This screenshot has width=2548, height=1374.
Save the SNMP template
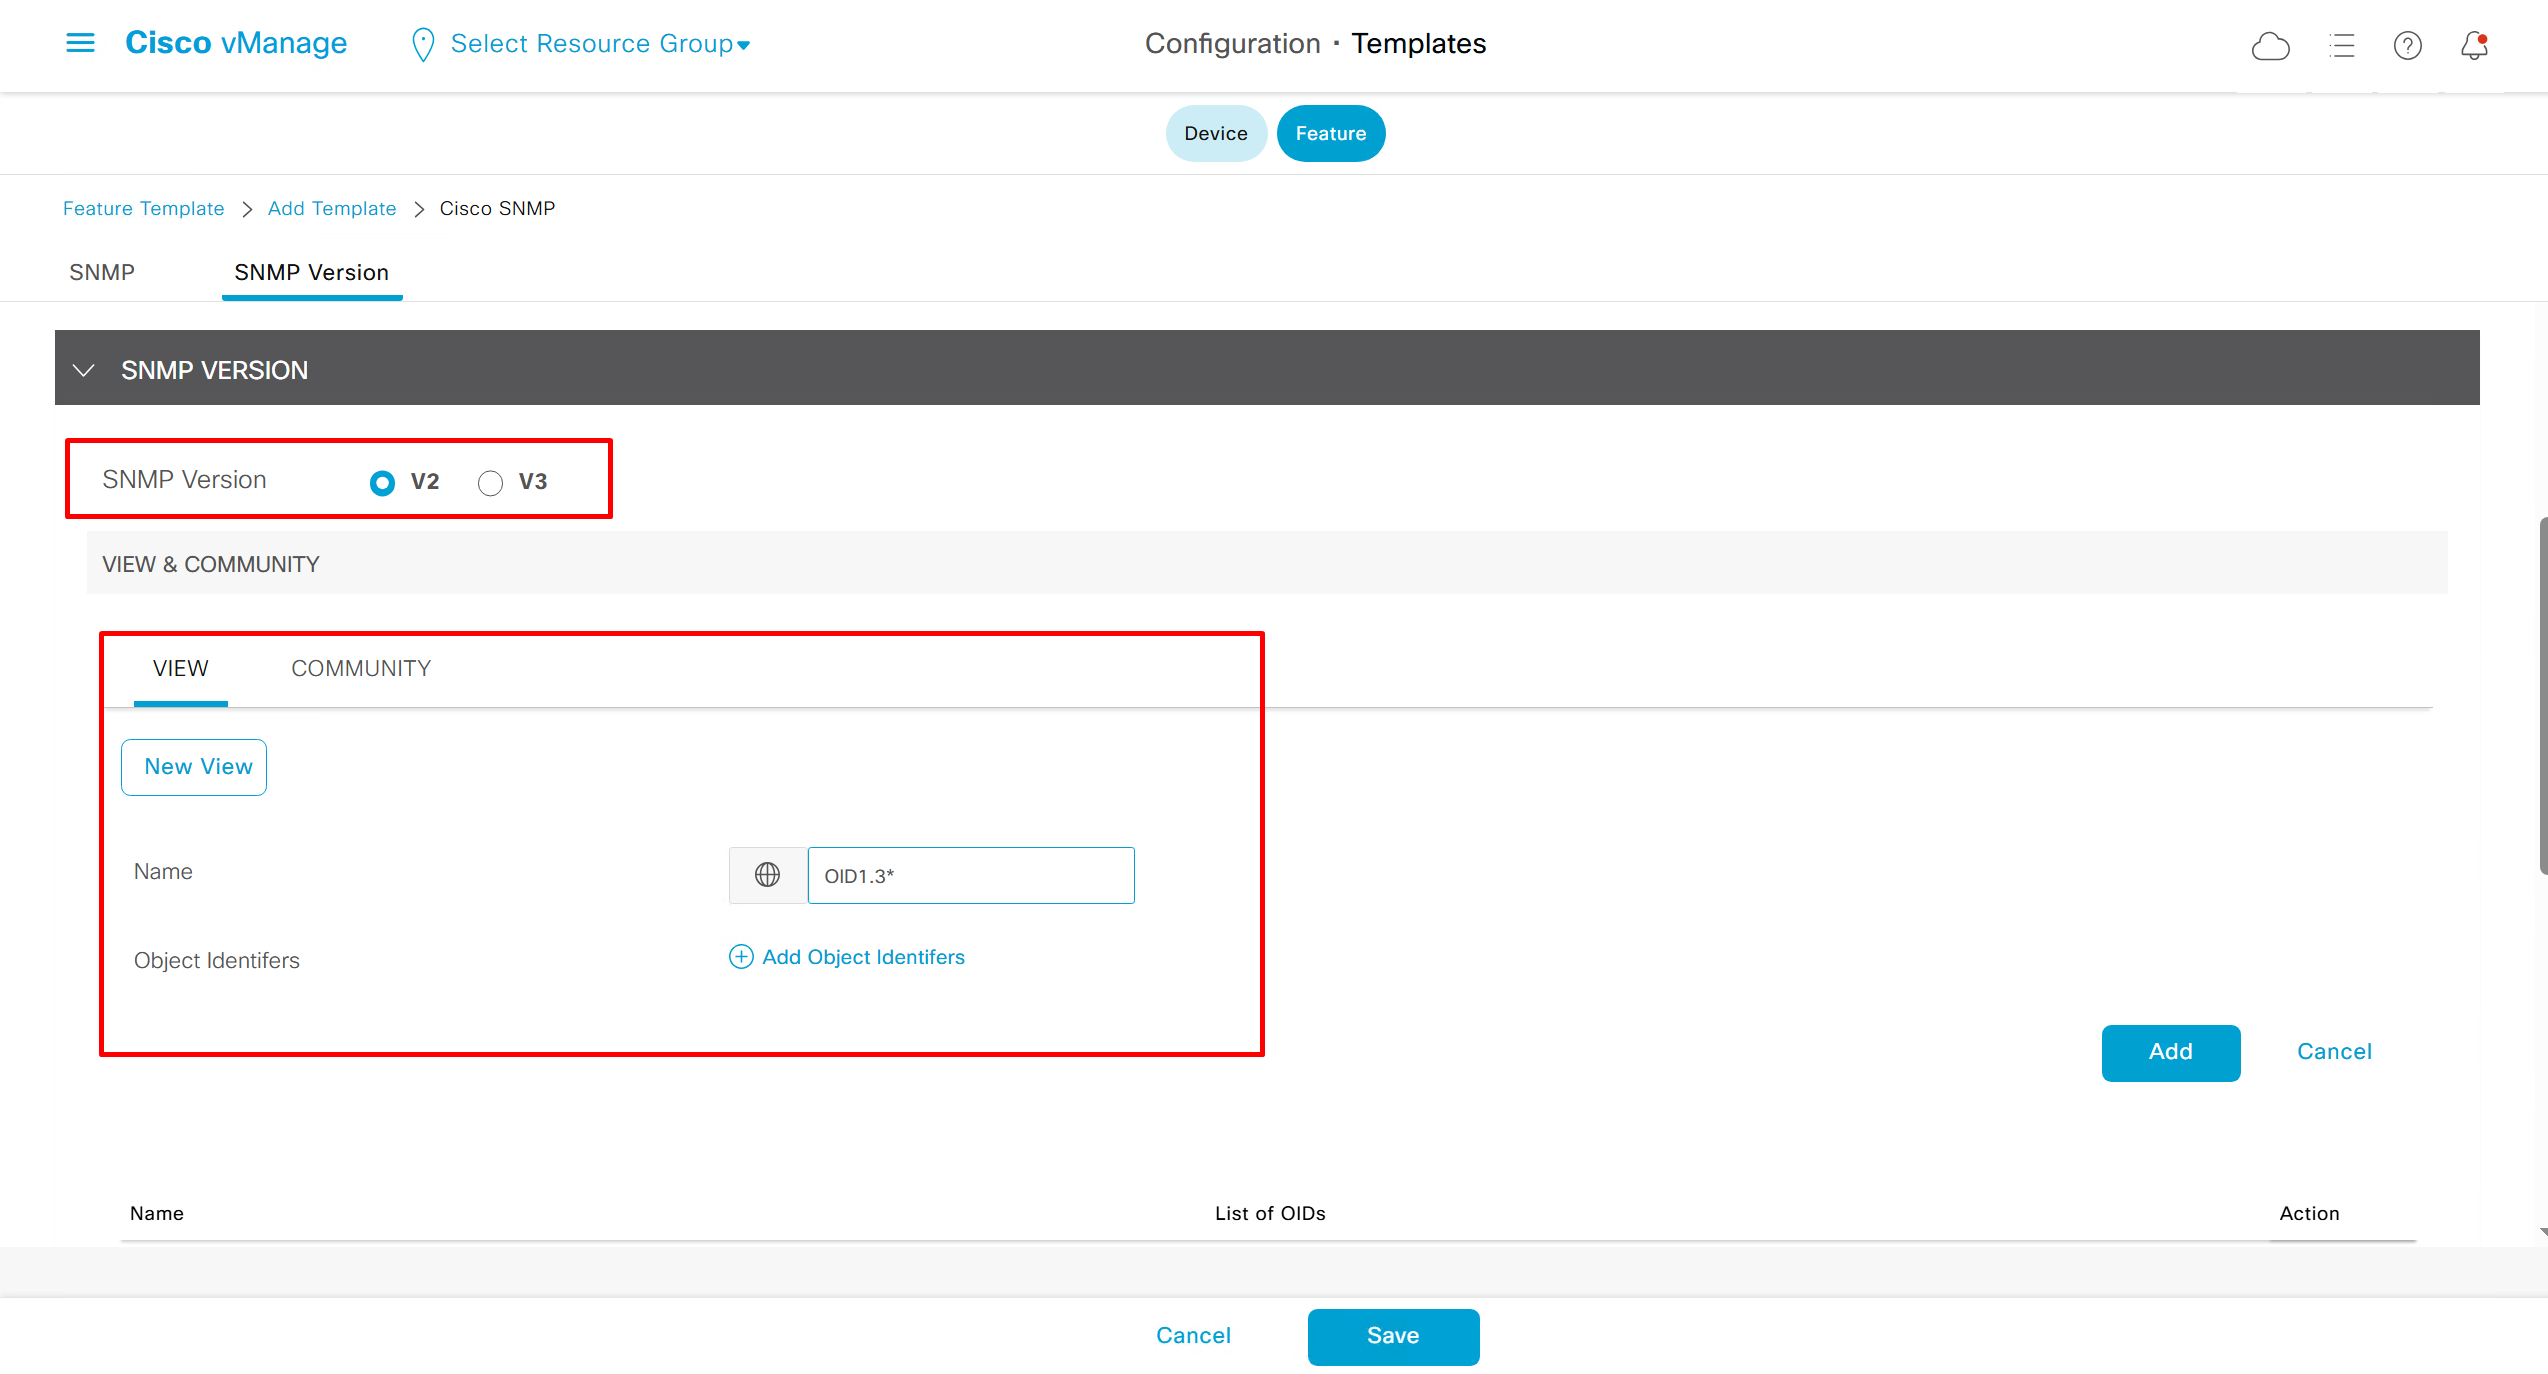tap(1392, 1336)
